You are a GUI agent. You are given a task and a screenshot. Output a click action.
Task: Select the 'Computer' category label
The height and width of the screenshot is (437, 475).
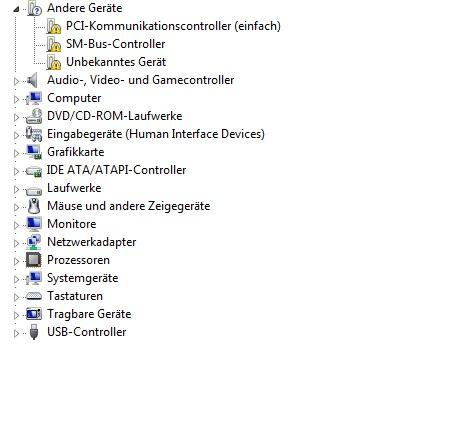[x=74, y=98]
